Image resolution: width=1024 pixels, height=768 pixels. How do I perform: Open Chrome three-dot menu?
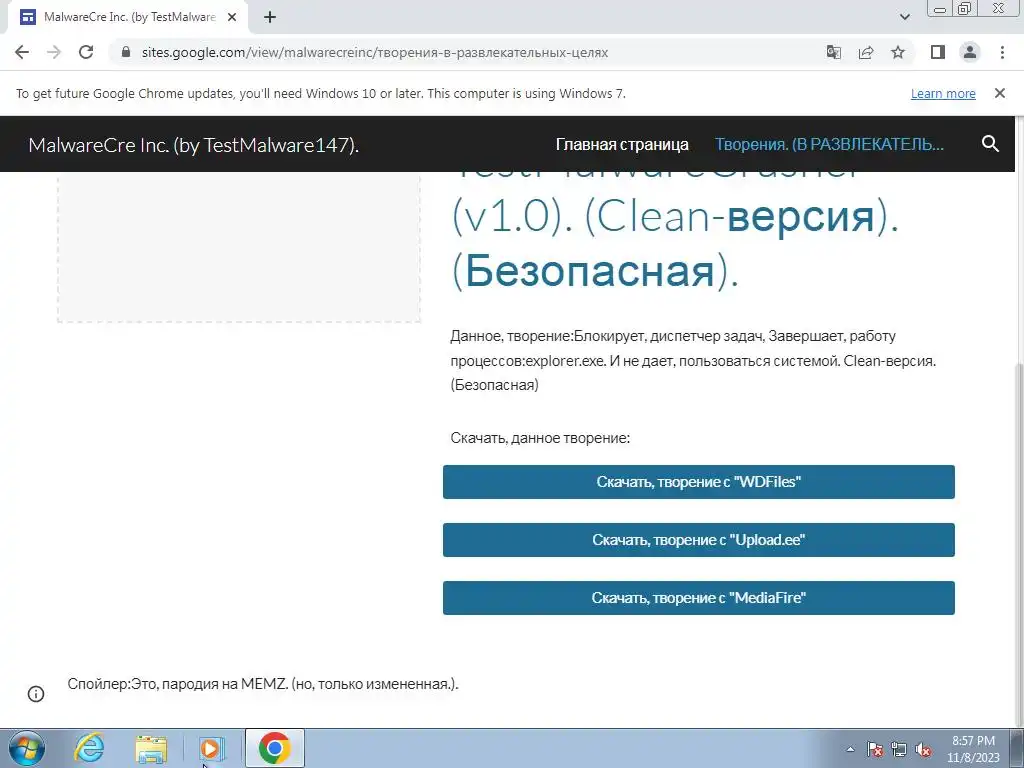point(1002,52)
